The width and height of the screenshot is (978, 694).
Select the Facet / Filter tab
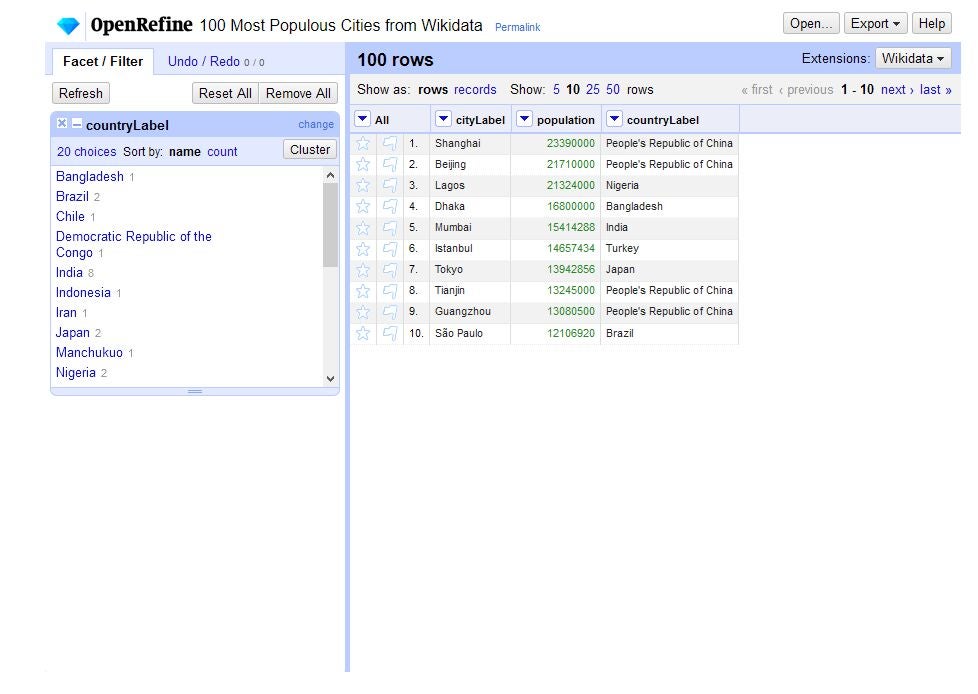(x=101, y=61)
